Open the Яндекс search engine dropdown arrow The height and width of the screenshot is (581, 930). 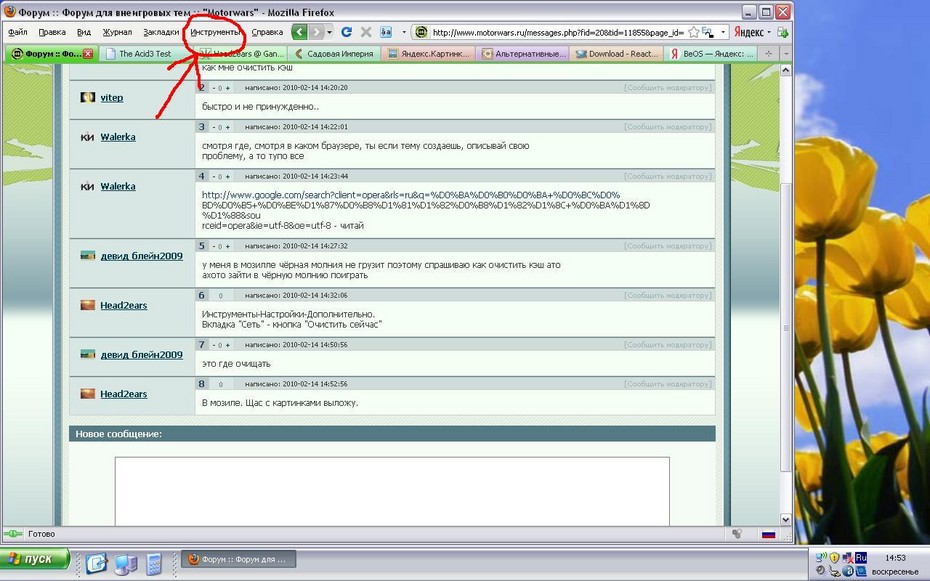[x=769, y=32]
